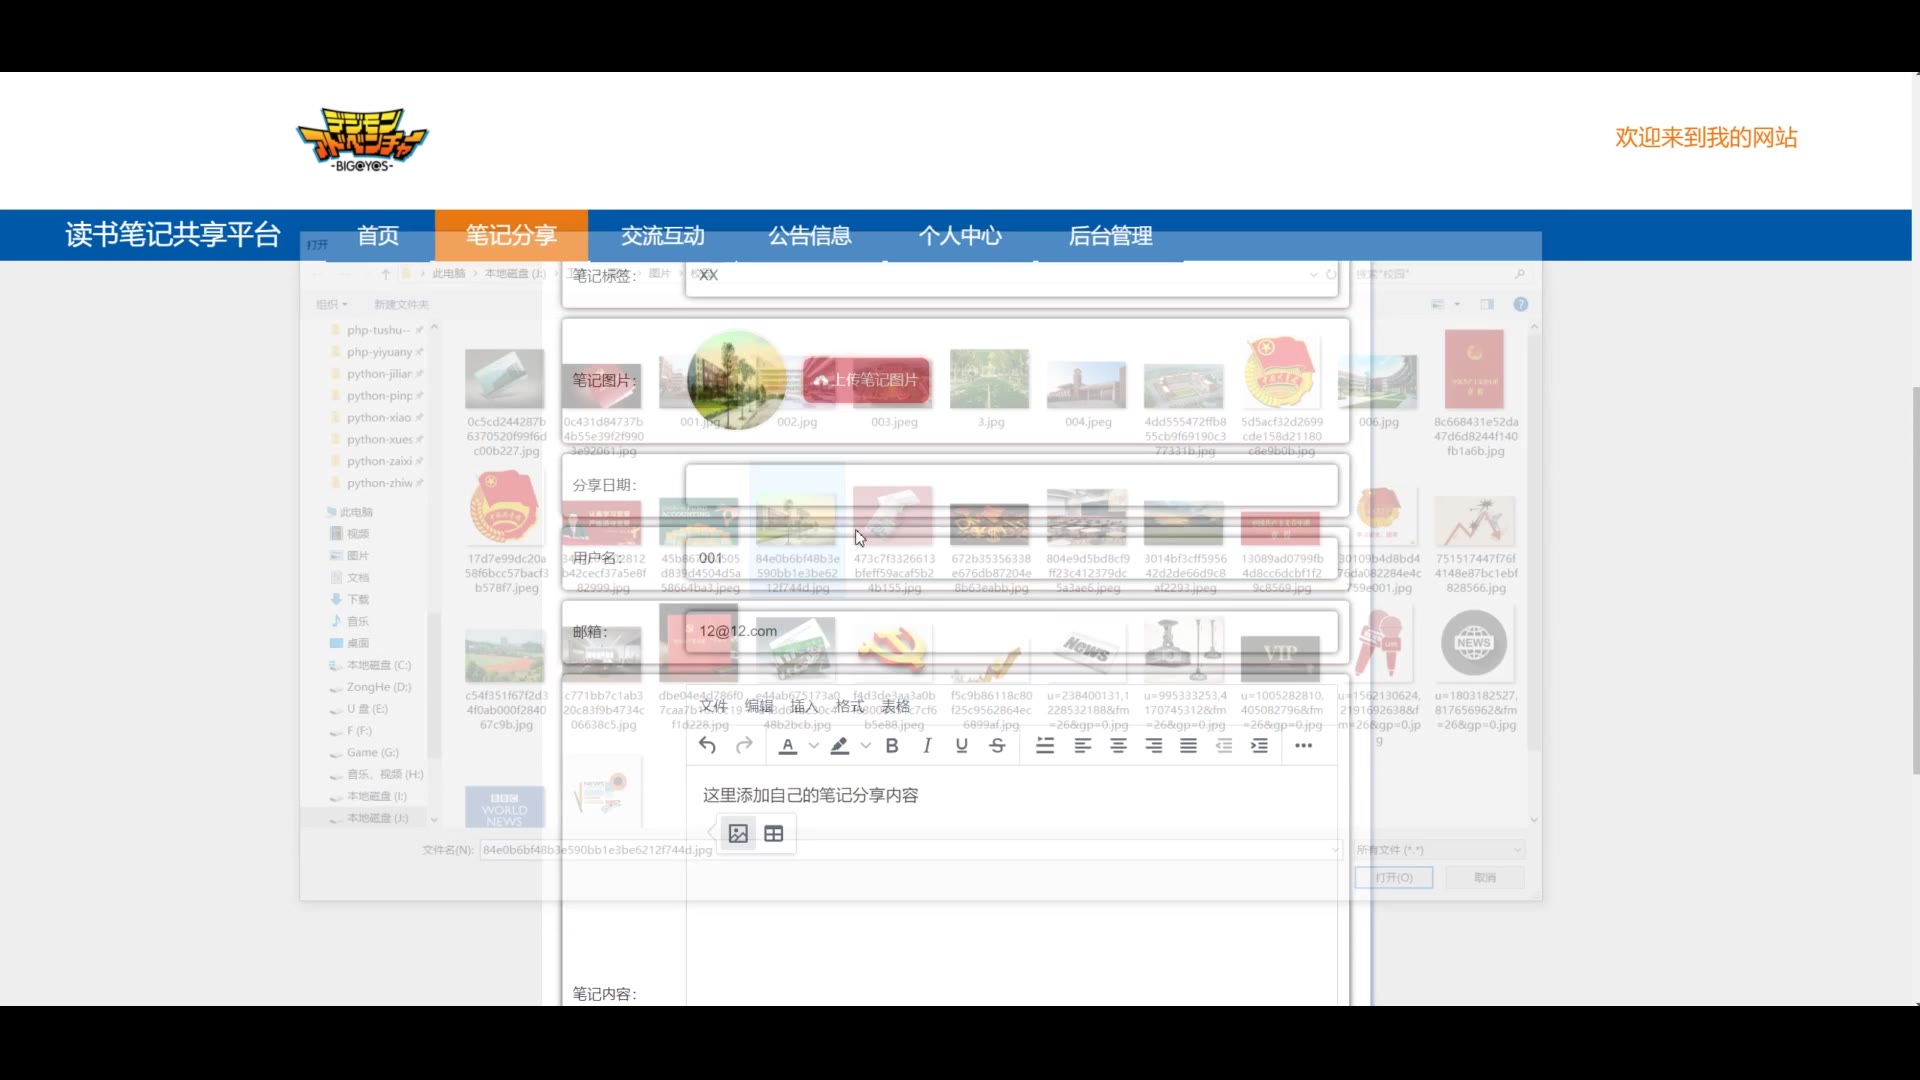Viewport: 1920px width, 1080px height.
Task: Open the 插入 editor menu
Action: click(x=805, y=706)
